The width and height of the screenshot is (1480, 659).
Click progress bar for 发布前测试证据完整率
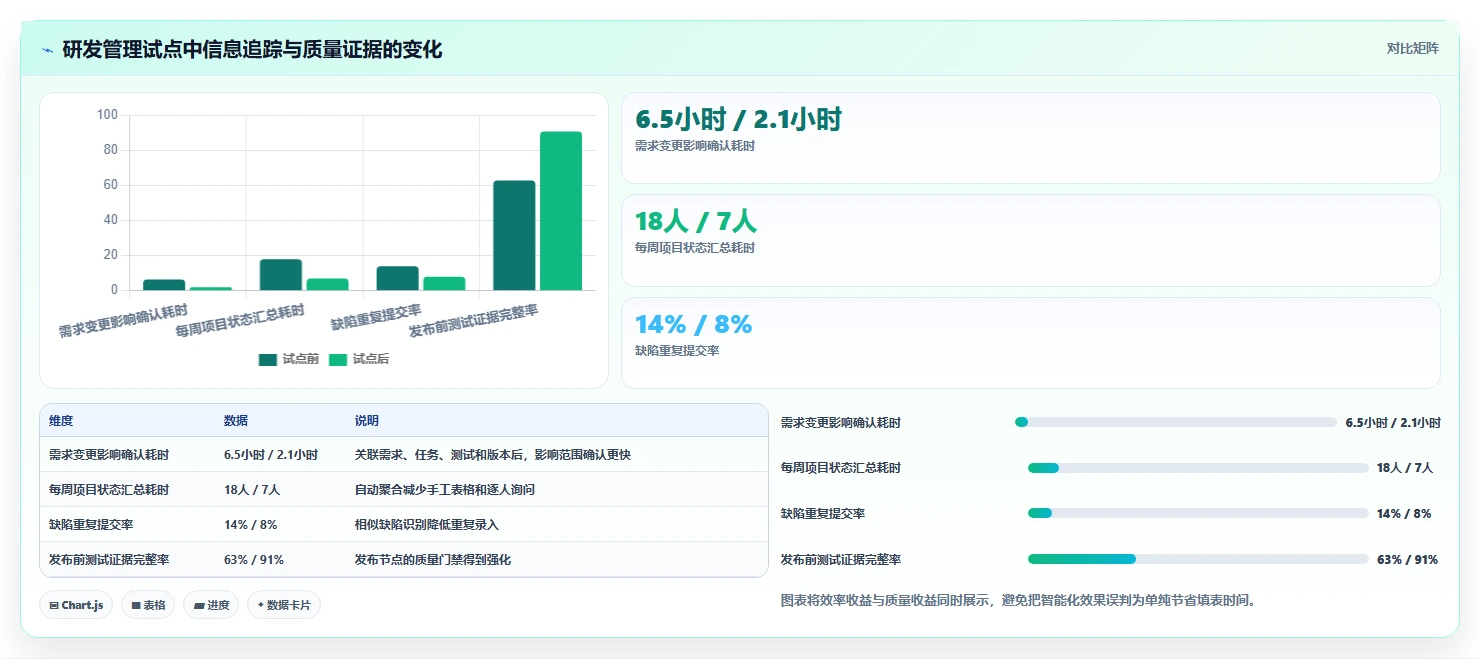click(x=1198, y=559)
